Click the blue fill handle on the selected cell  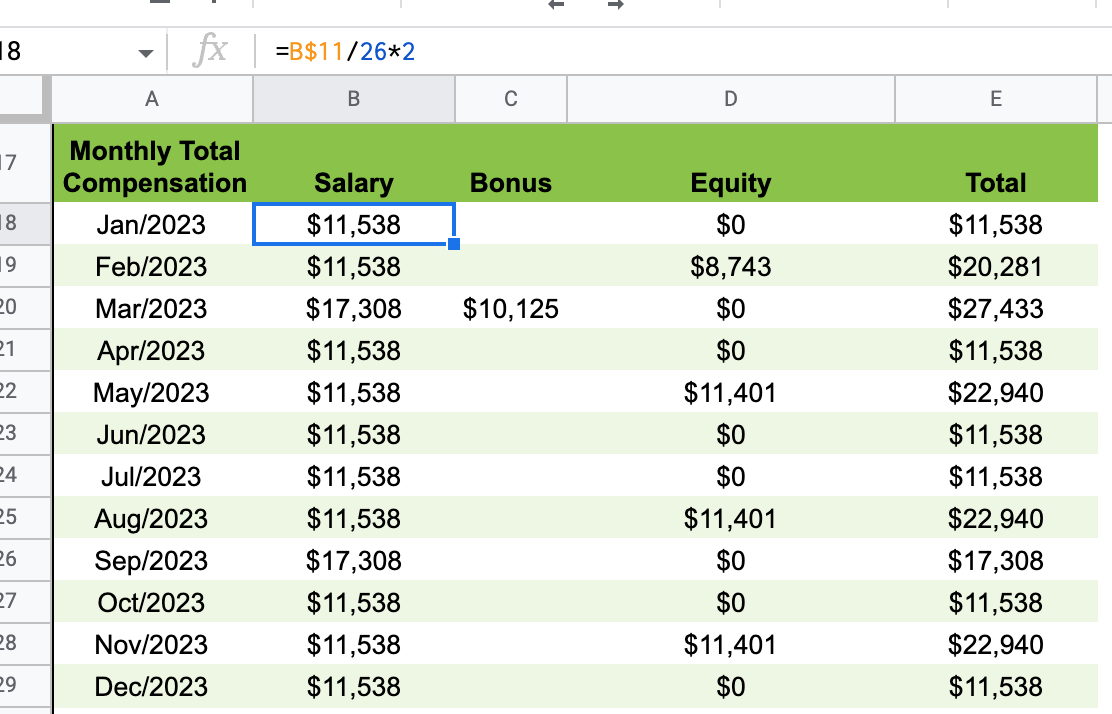click(x=453, y=243)
